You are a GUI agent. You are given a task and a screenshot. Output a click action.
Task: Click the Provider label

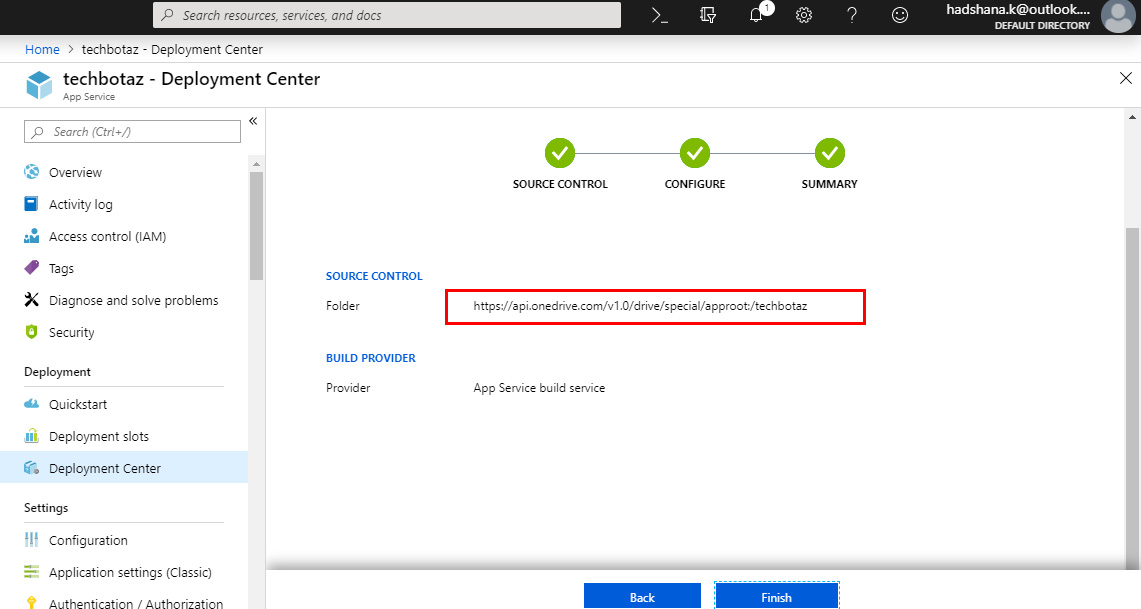[x=348, y=388]
